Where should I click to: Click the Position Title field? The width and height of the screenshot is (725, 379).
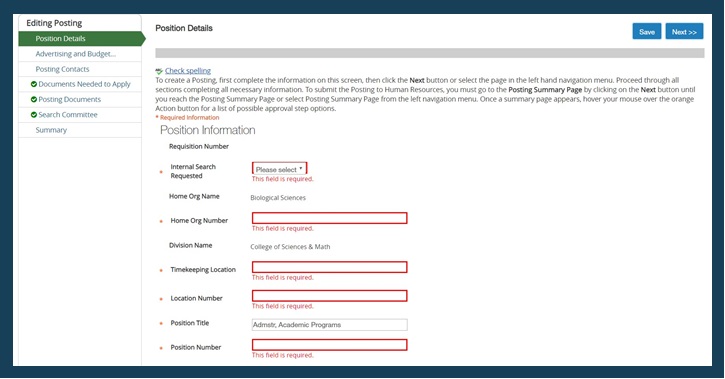click(x=329, y=325)
